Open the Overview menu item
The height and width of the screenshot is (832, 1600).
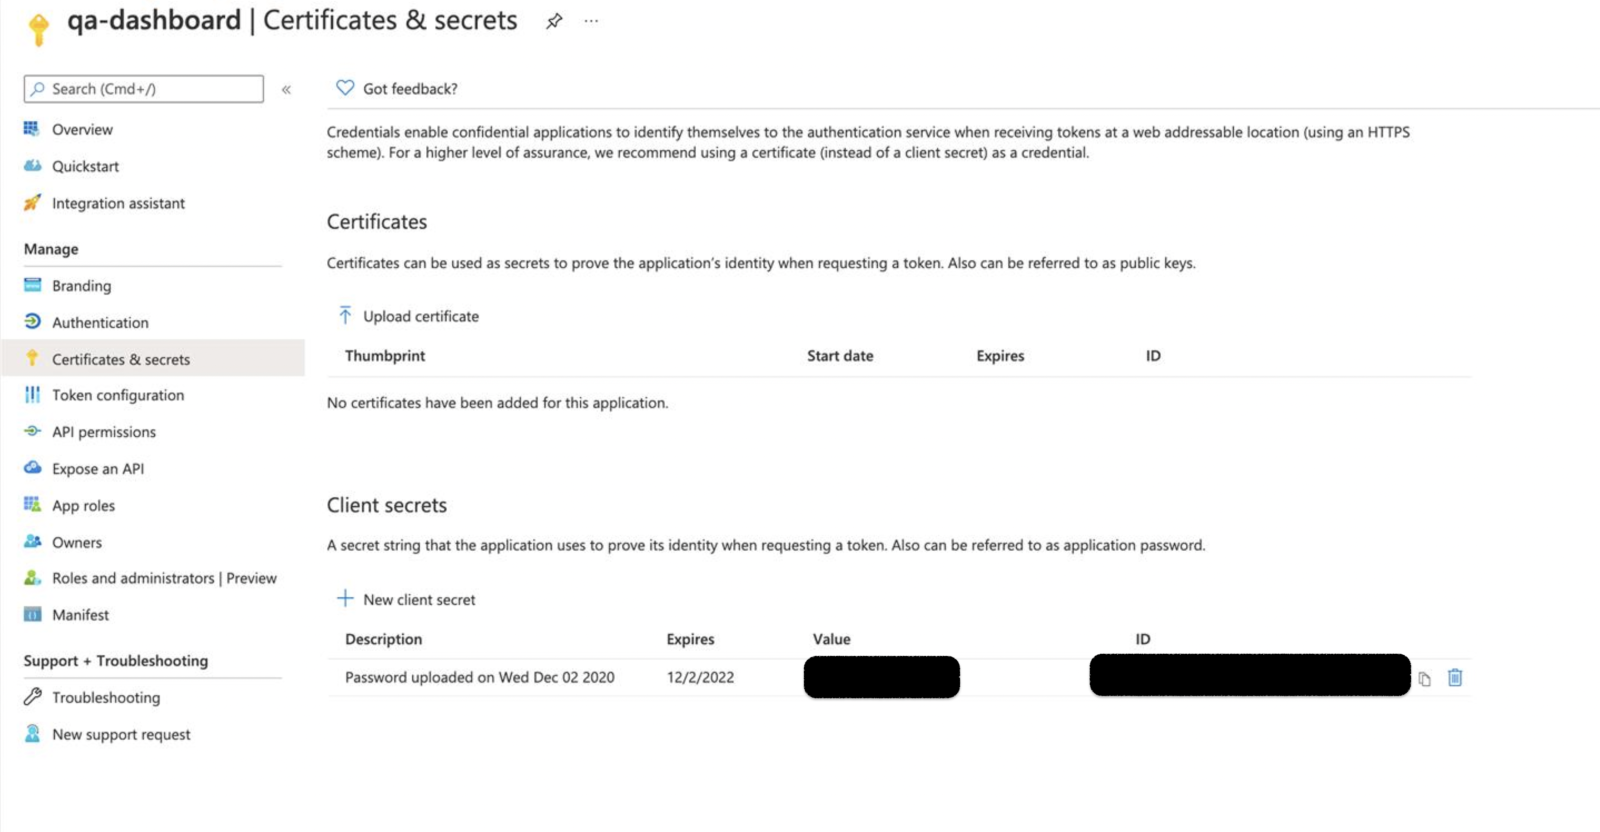pos(82,130)
